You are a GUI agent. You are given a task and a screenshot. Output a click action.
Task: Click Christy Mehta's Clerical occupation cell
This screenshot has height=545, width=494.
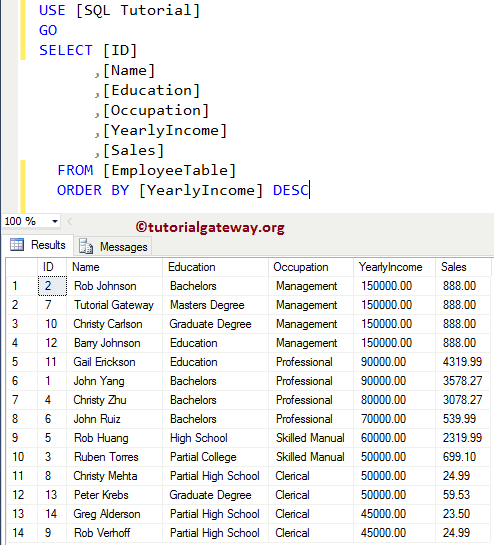tap(311, 476)
